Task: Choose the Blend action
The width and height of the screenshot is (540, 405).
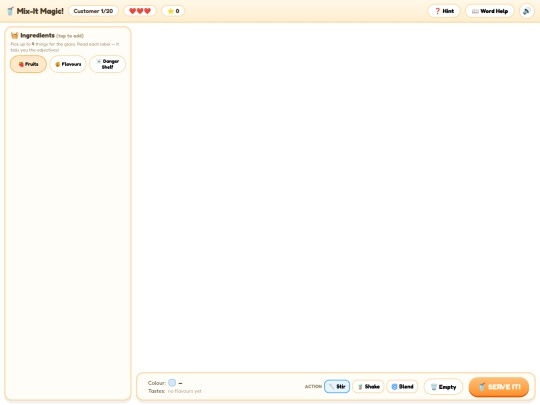Action: [402, 386]
